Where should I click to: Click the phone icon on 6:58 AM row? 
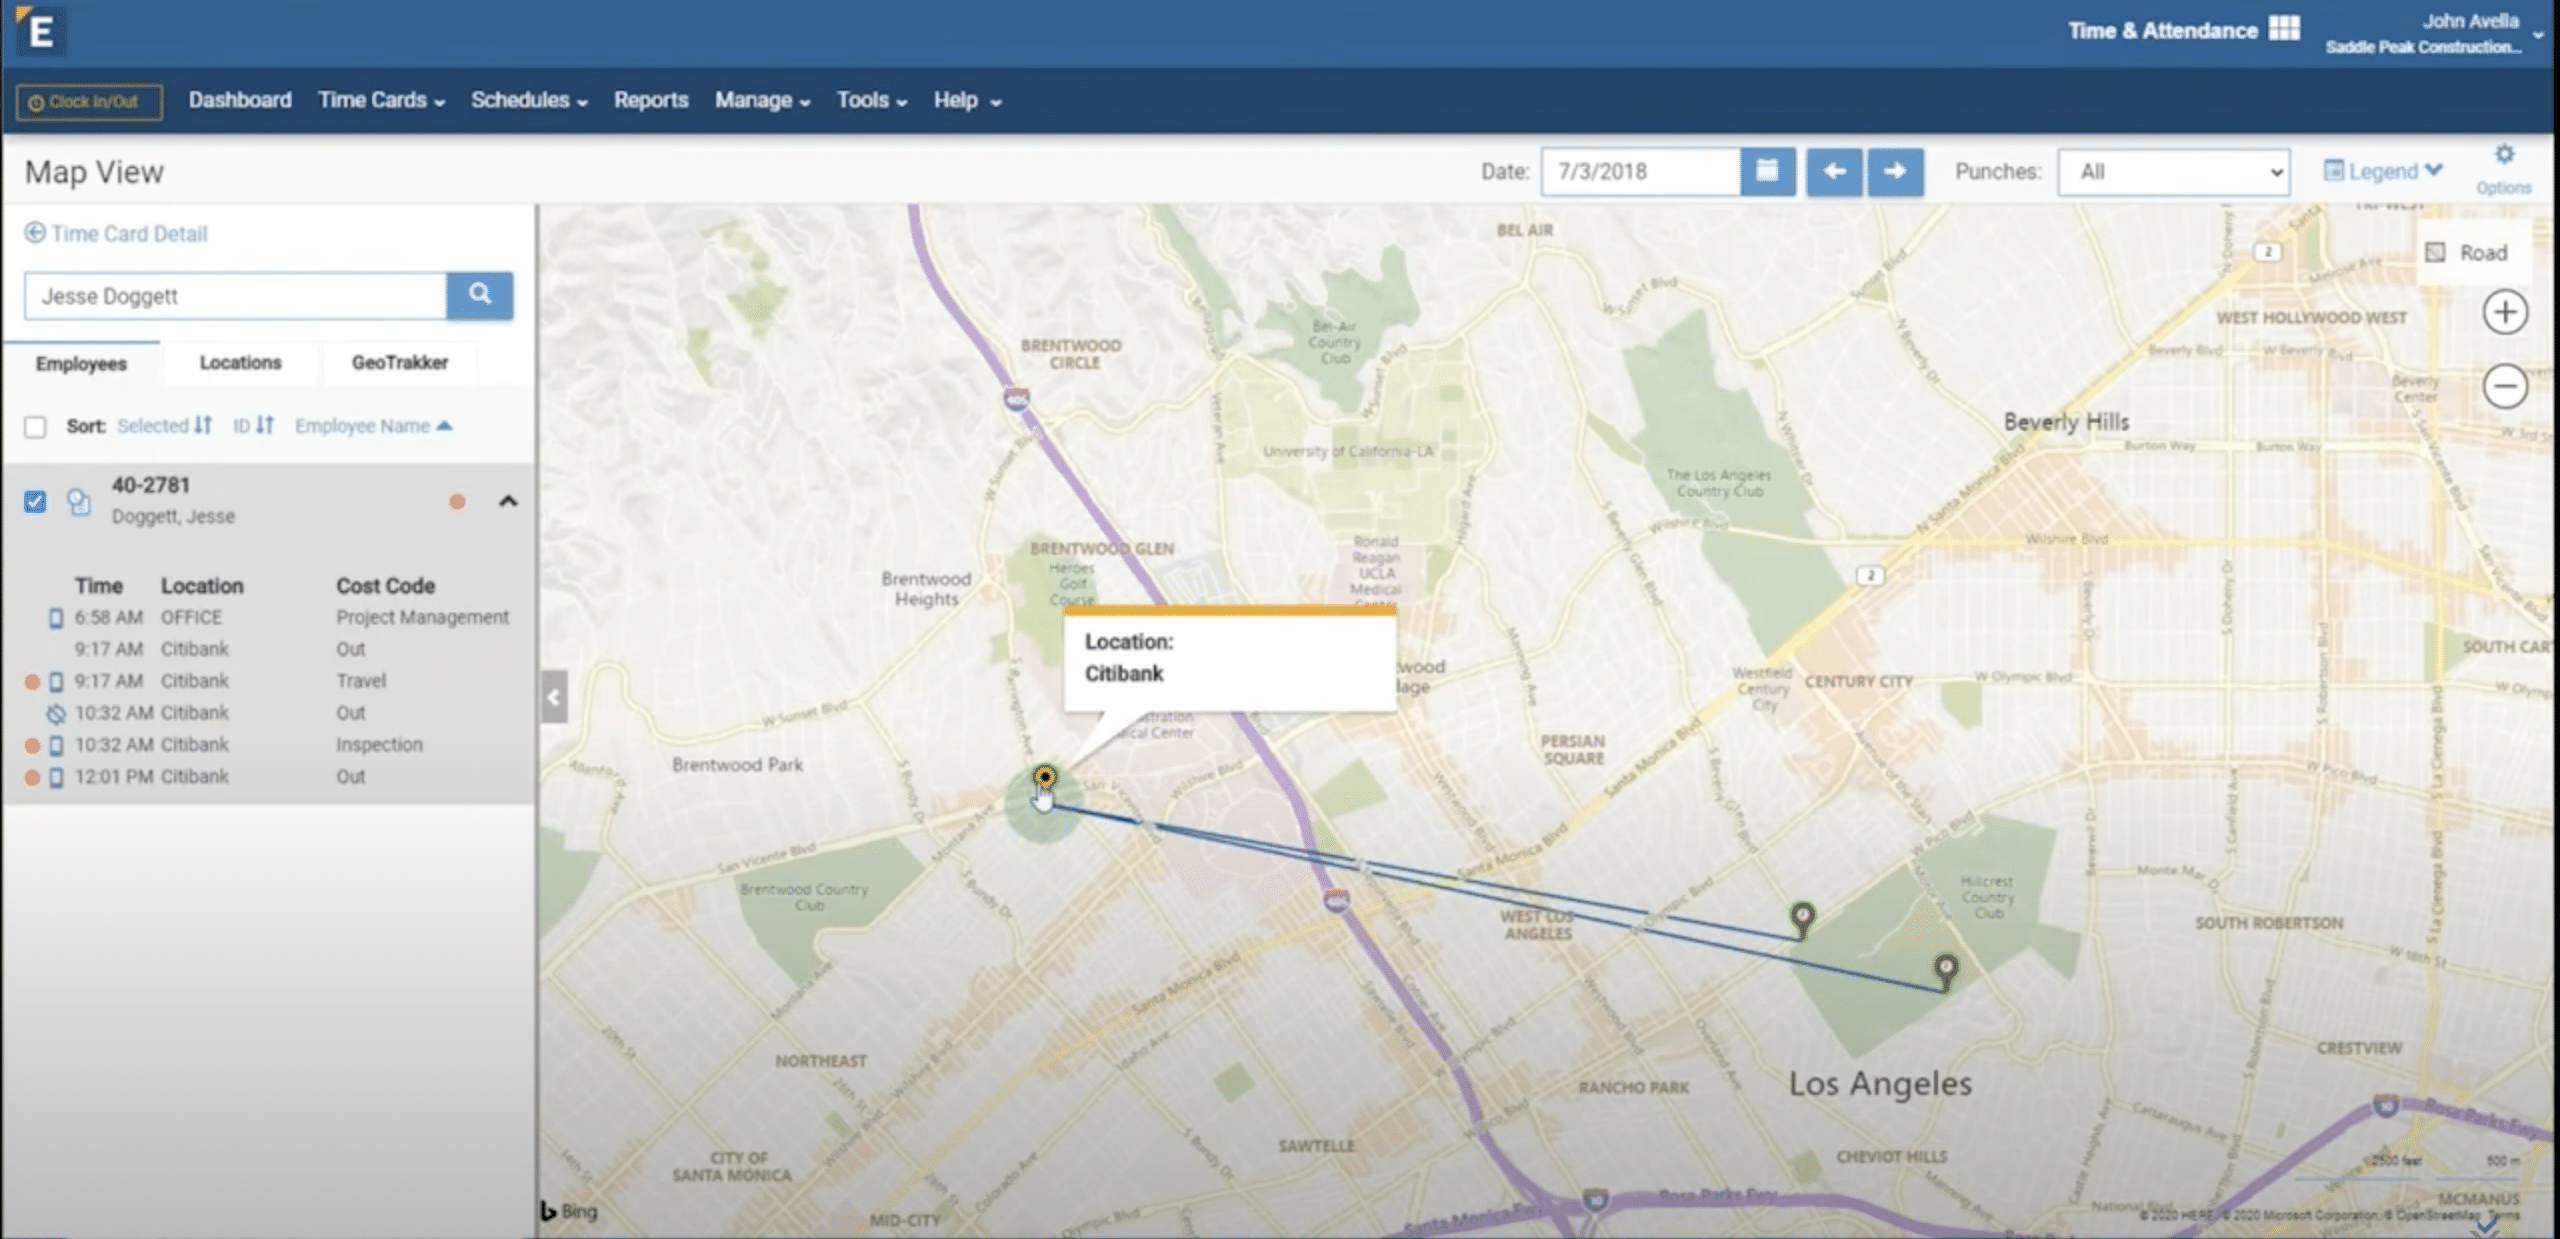(56, 618)
